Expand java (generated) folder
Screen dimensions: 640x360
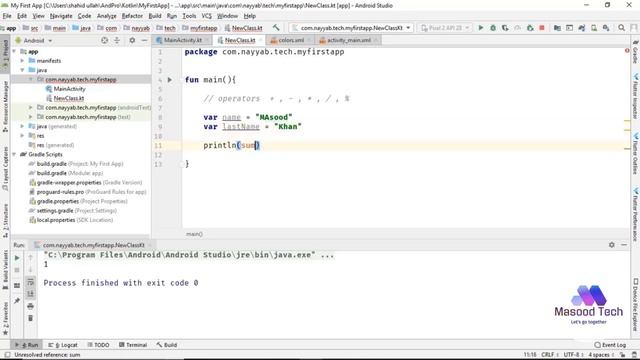click(x=22, y=126)
